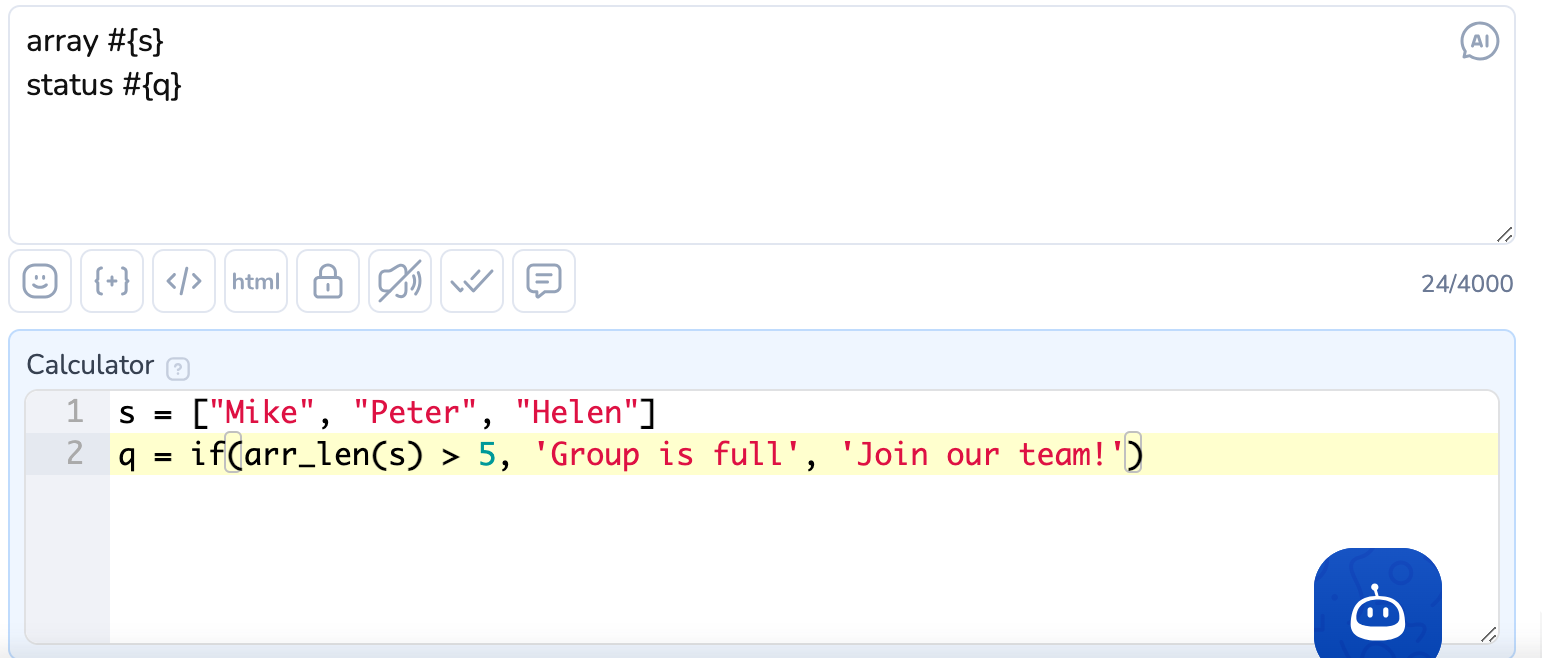This screenshot has height=658, width=1542.
Task: Open the AI assistant icon in message box
Action: coord(1479,41)
